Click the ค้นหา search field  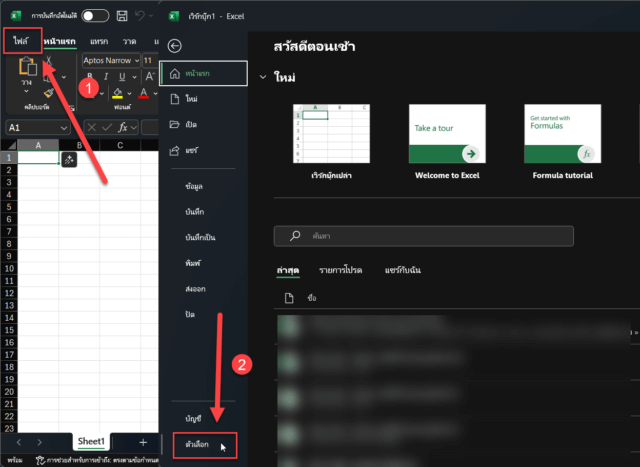424,236
